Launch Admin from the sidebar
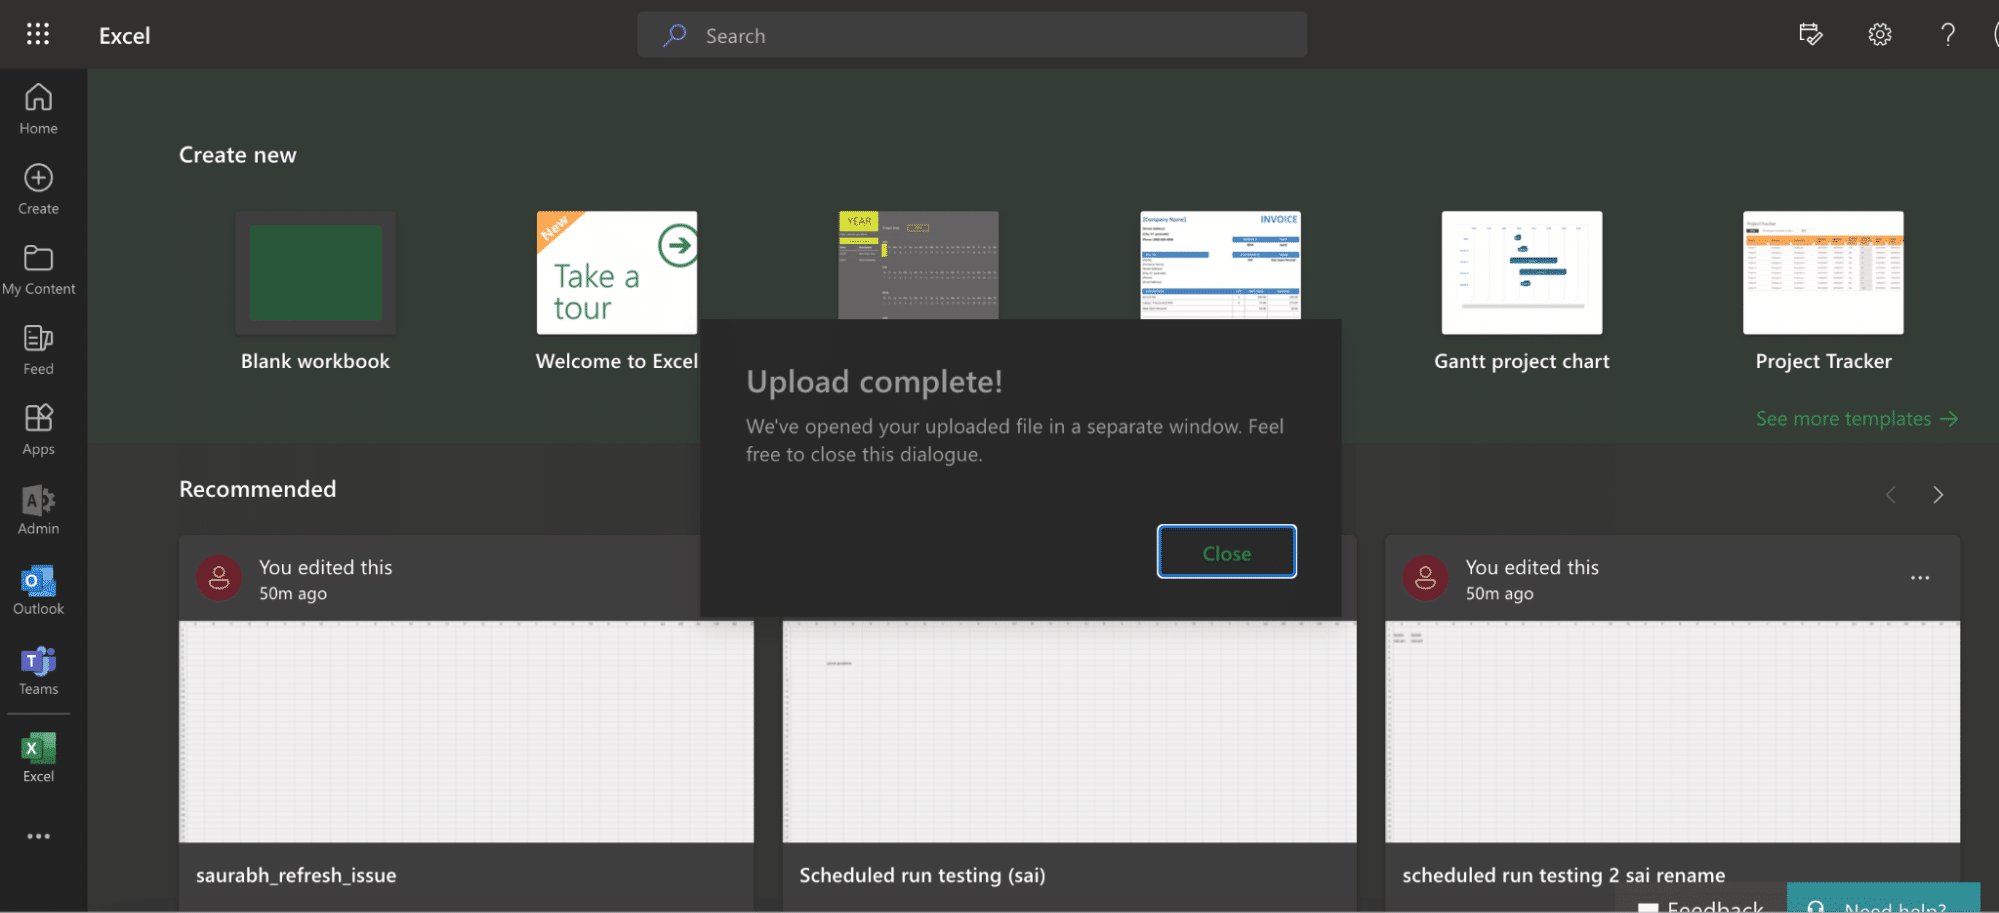Viewport: 1999px width, 913px height. [38, 509]
